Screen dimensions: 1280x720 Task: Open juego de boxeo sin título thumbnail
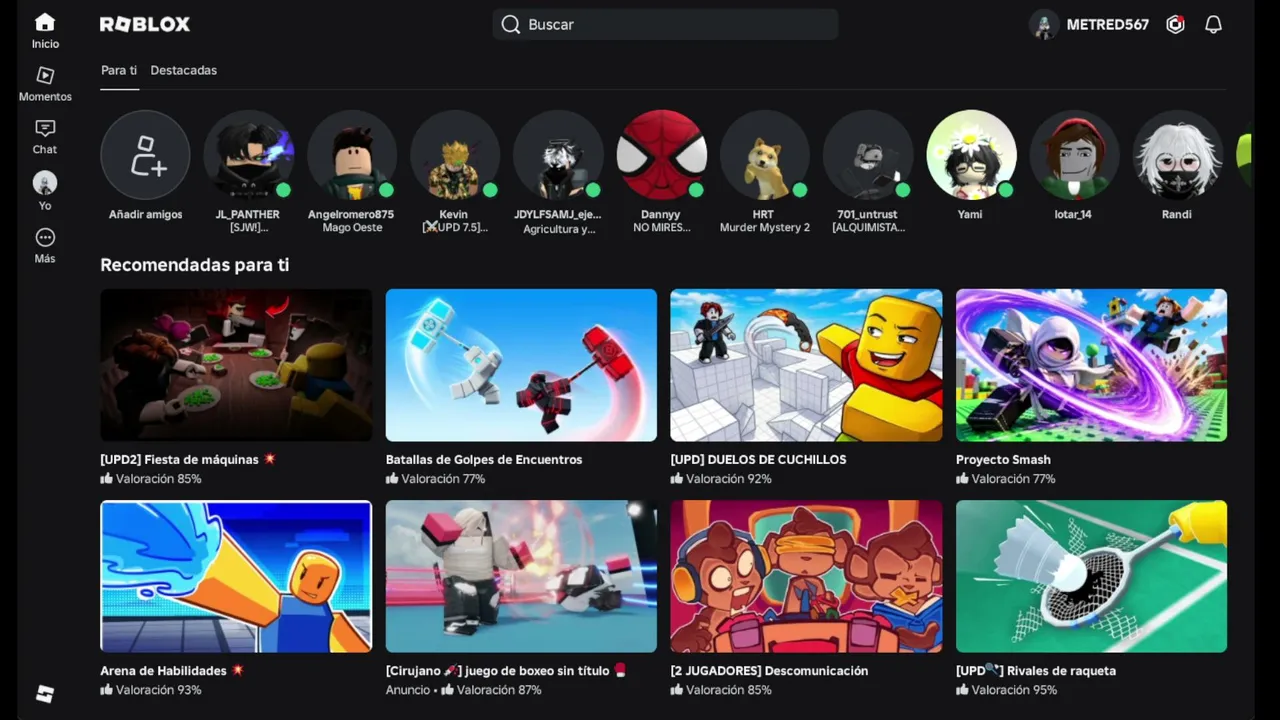521,577
